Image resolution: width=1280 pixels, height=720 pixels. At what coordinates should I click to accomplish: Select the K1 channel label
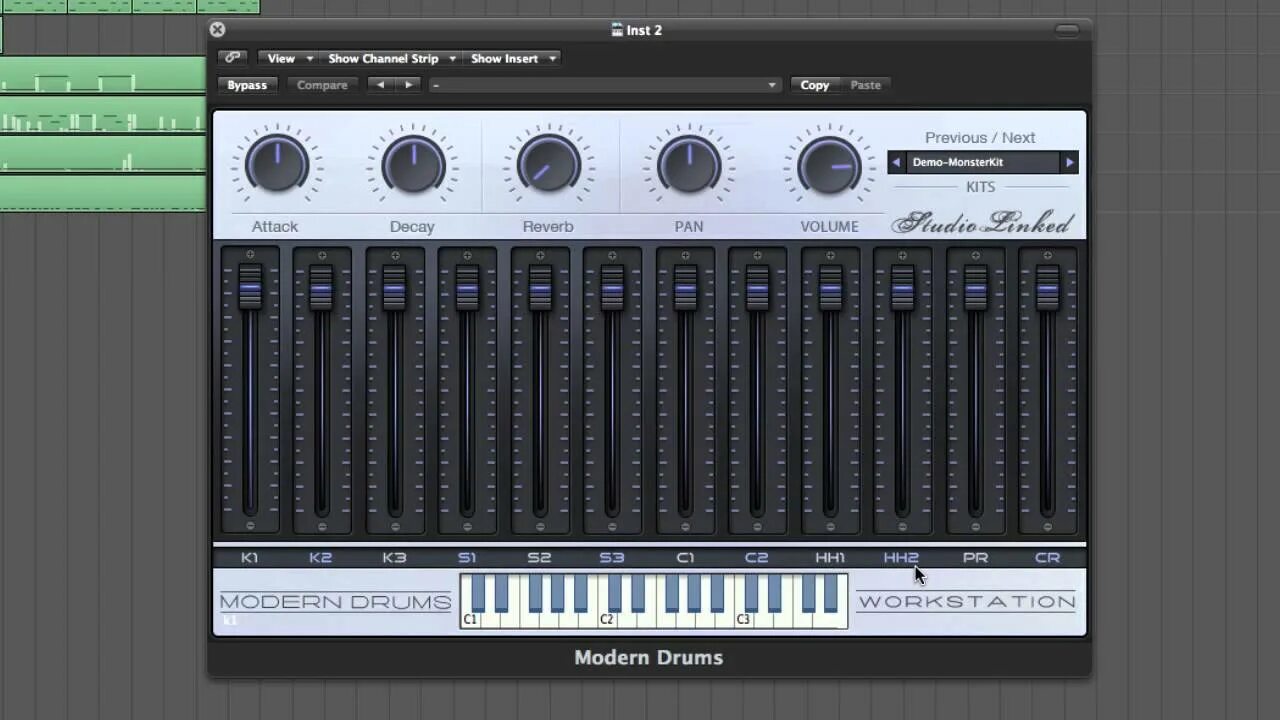point(250,558)
